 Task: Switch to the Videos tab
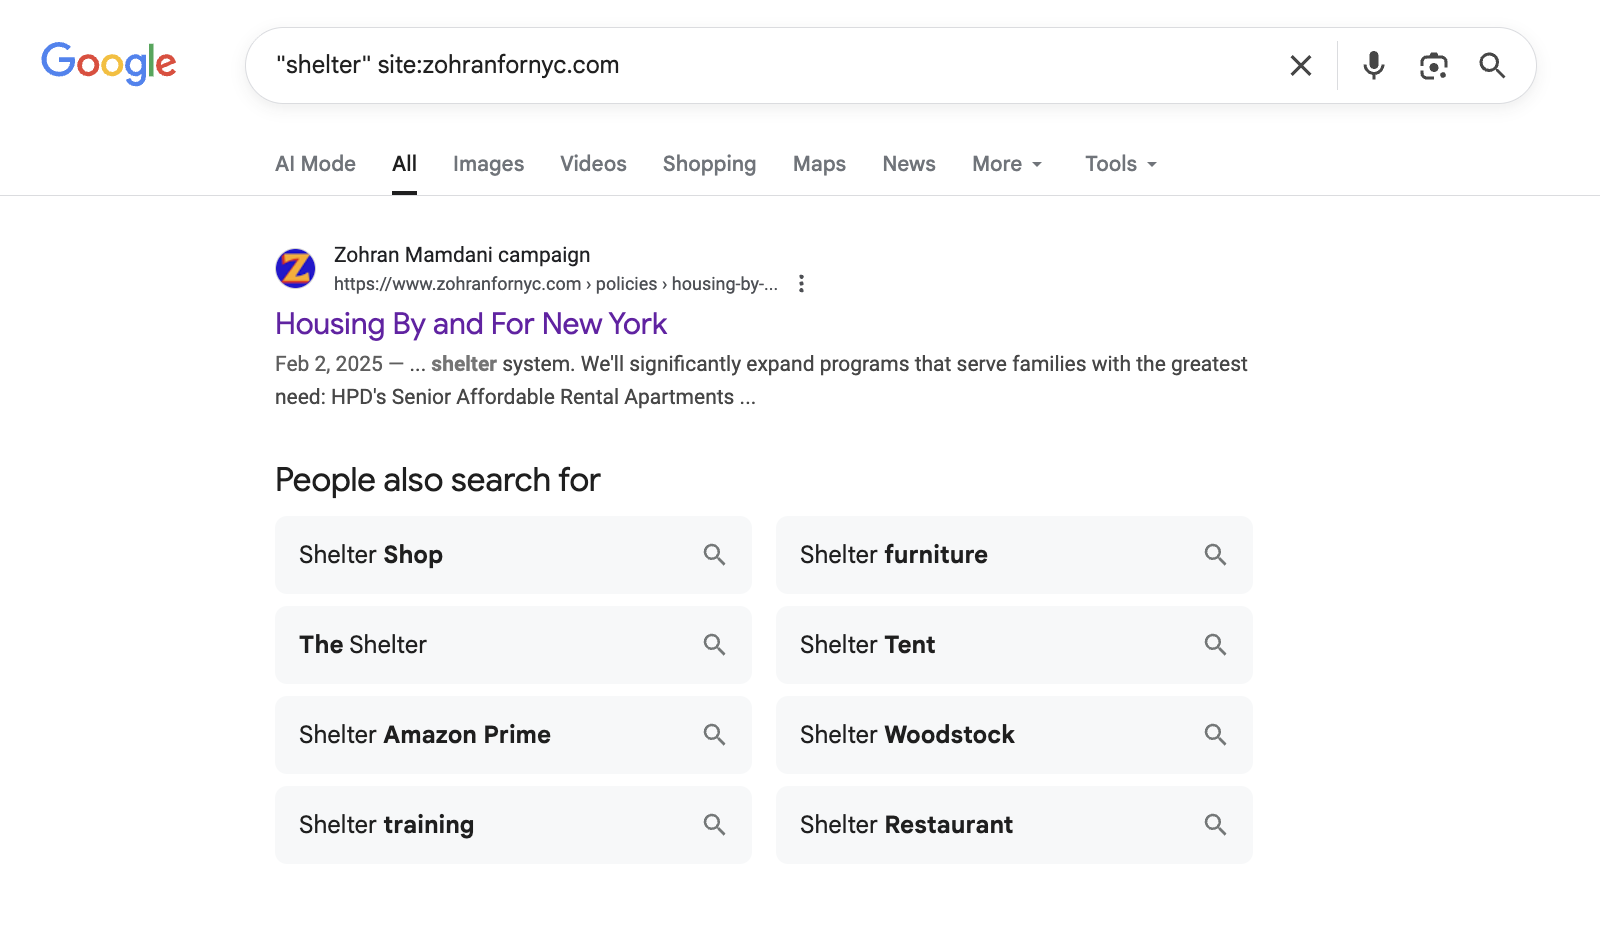tap(593, 164)
